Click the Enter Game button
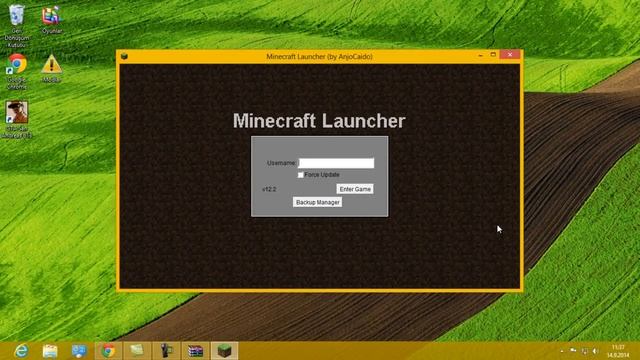 click(355, 189)
